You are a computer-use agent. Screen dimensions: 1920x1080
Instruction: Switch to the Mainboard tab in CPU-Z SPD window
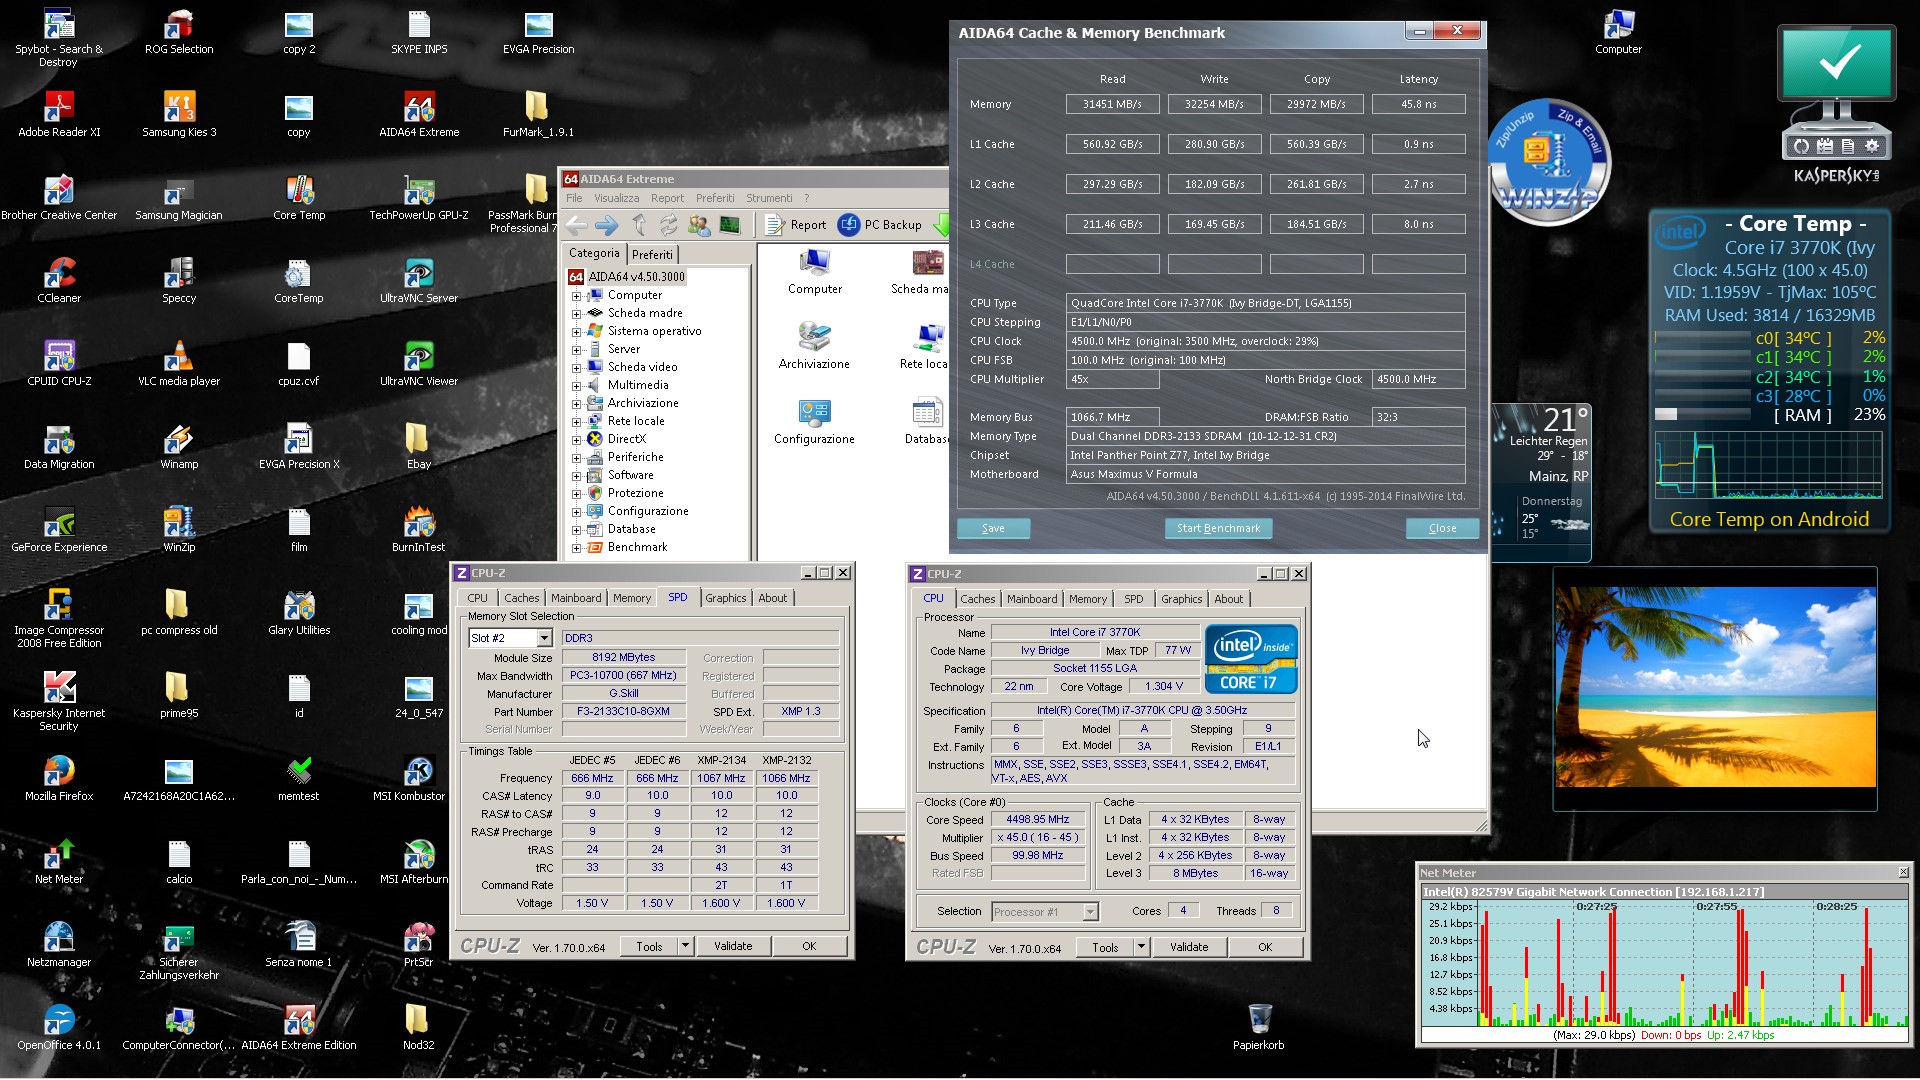click(x=576, y=598)
